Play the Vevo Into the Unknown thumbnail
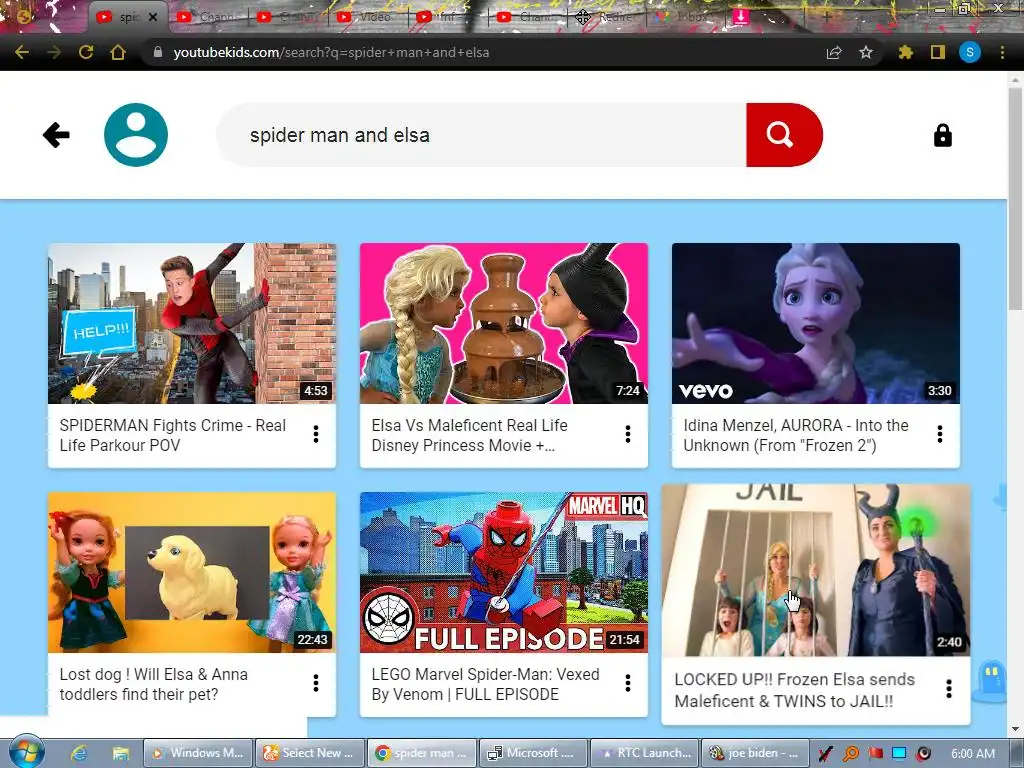Image resolution: width=1024 pixels, height=768 pixels. click(816, 323)
